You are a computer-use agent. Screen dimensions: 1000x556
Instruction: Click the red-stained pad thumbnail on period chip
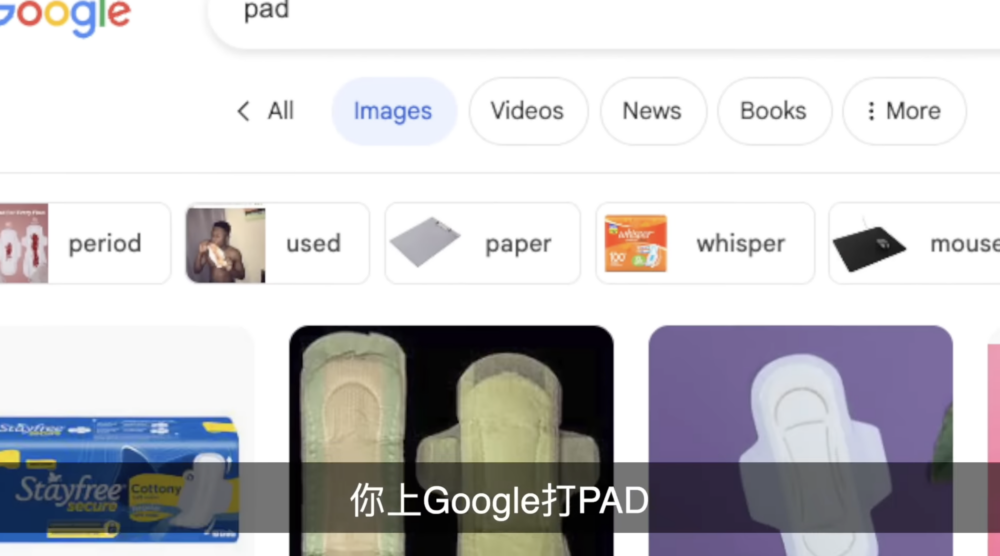pos(23,243)
